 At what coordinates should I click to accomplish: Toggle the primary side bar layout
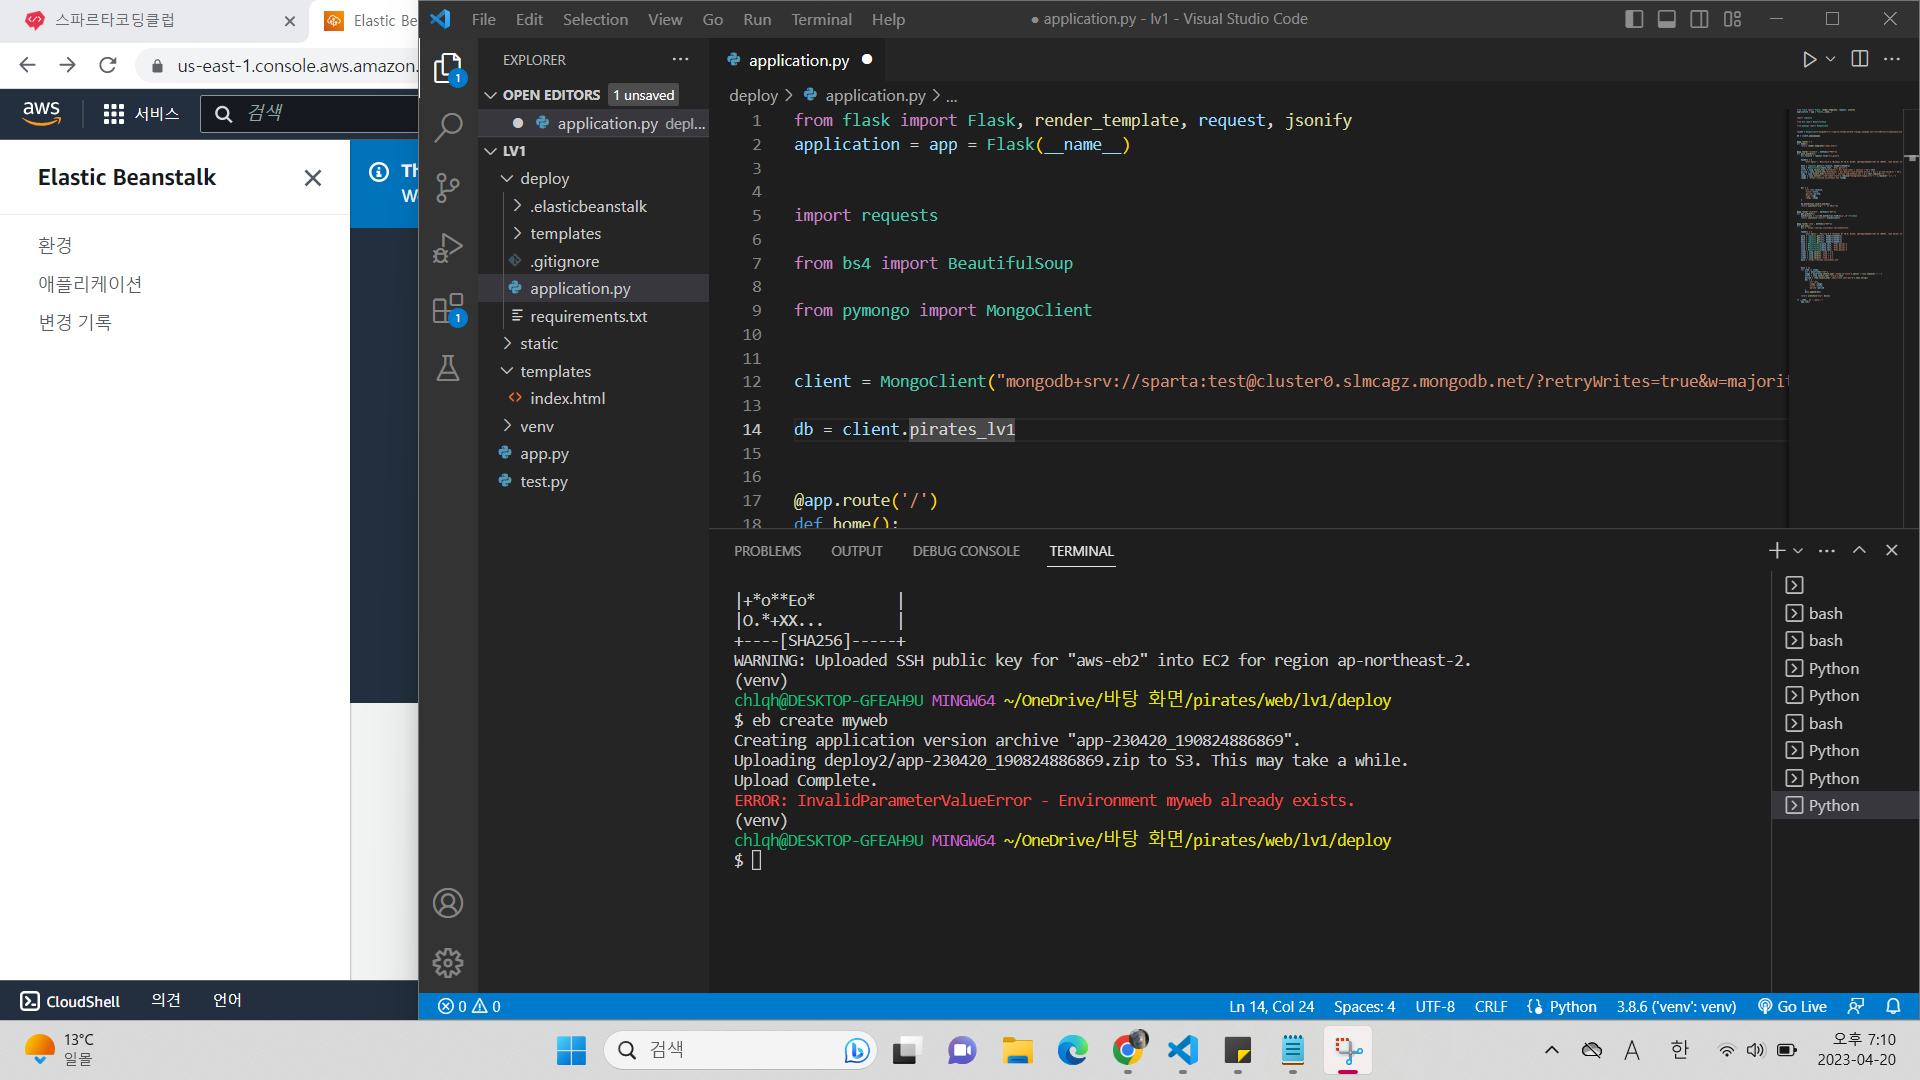(1634, 19)
